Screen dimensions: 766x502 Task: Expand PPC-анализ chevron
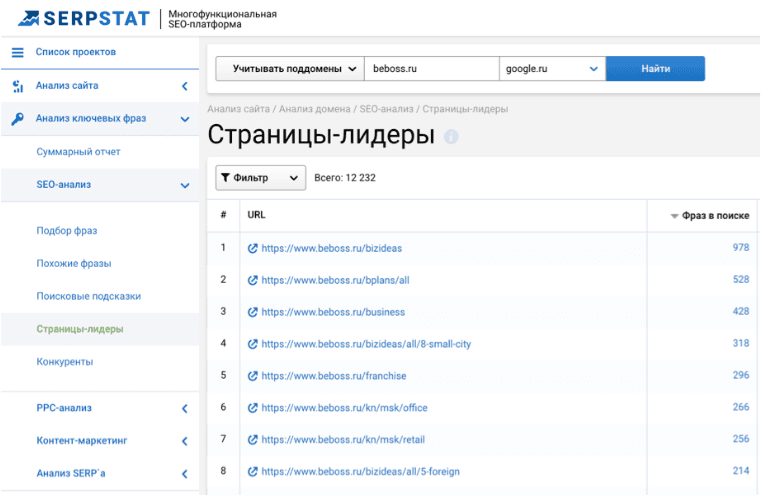pyautogui.click(x=185, y=409)
